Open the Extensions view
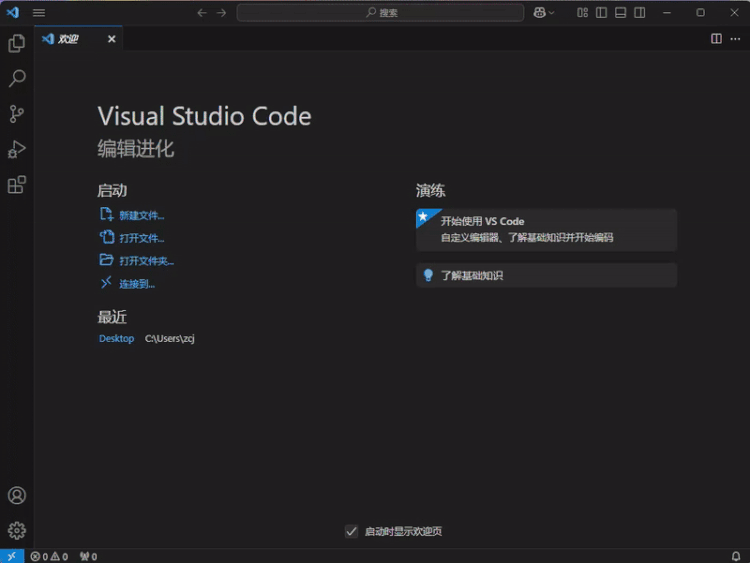The height and width of the screenshot is (563, 750). [17, 185]
